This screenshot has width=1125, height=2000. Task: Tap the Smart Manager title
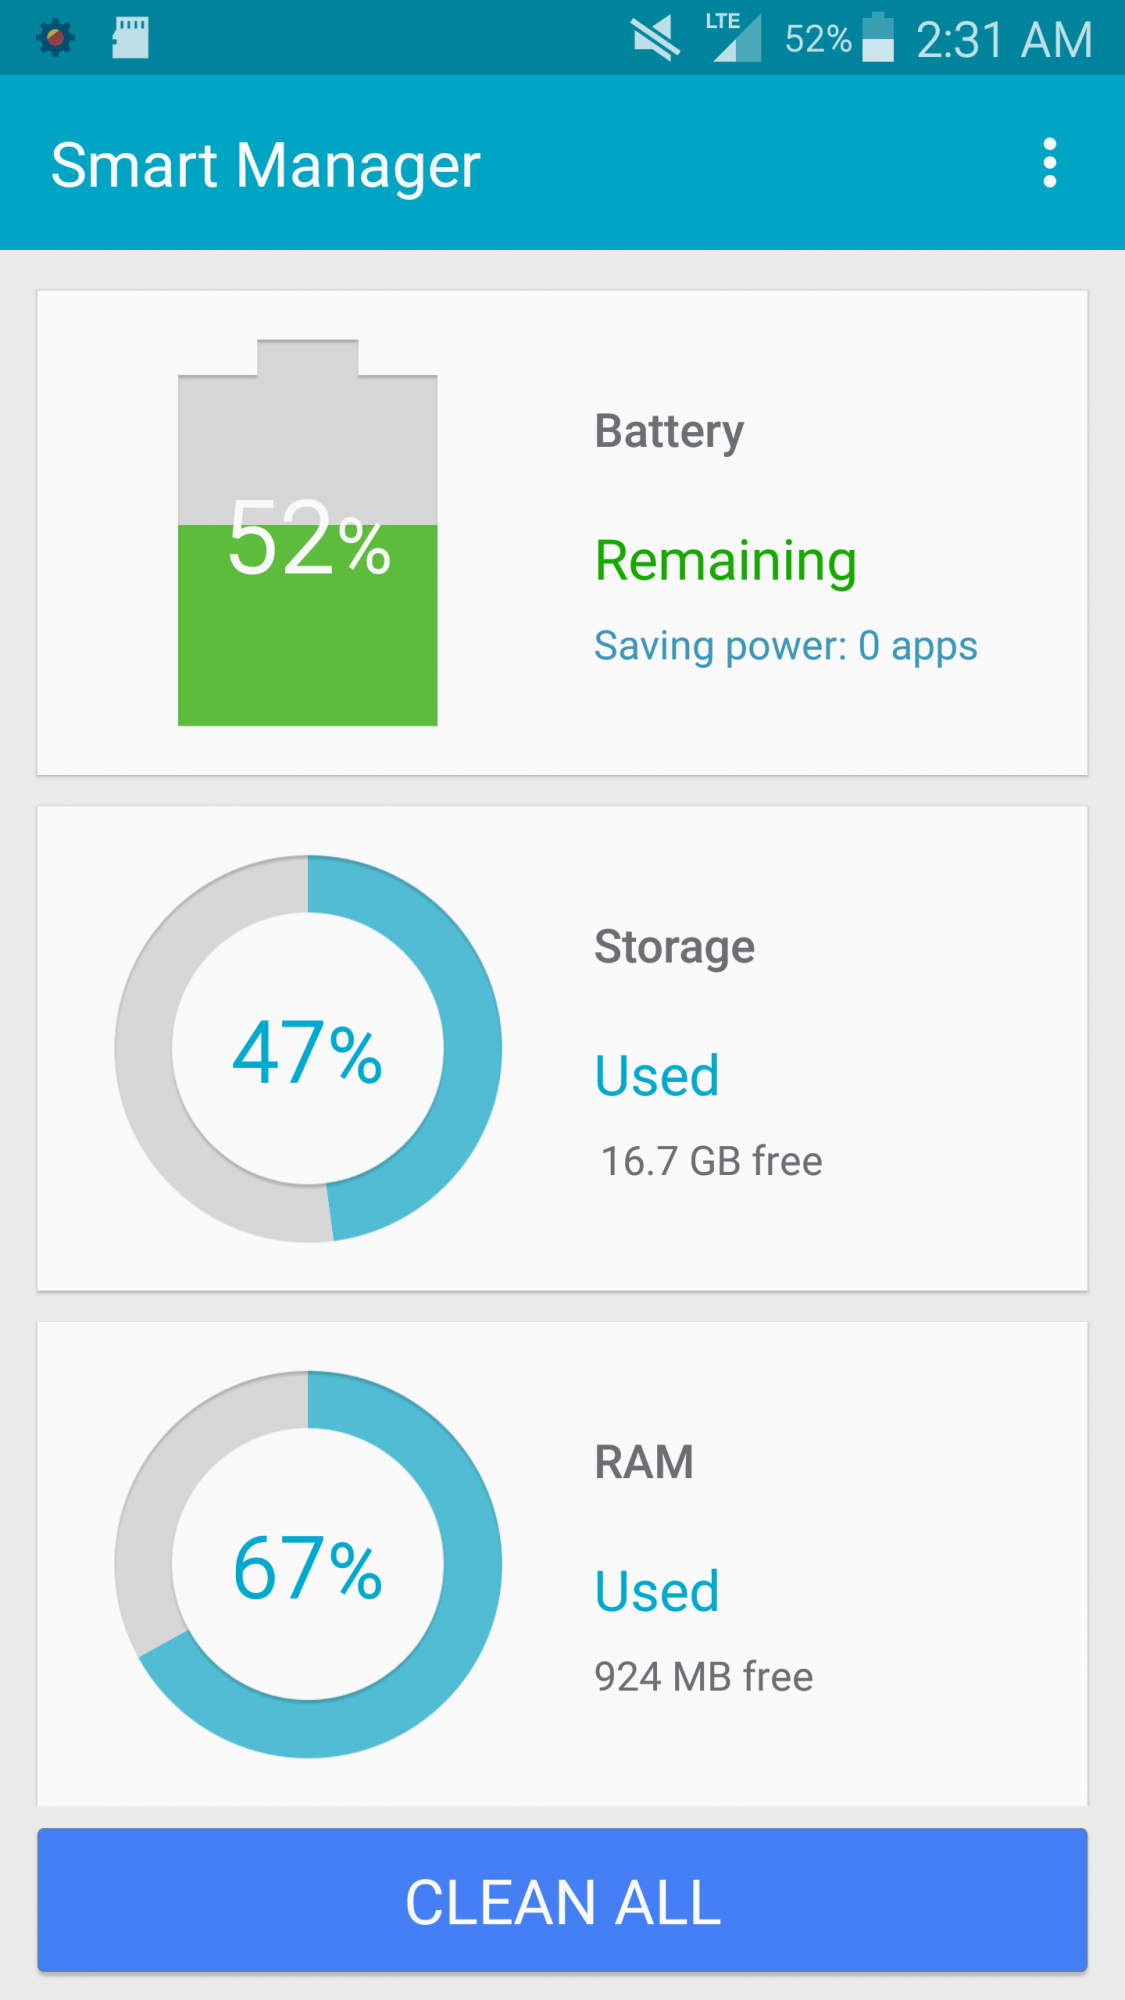[266, 165]
